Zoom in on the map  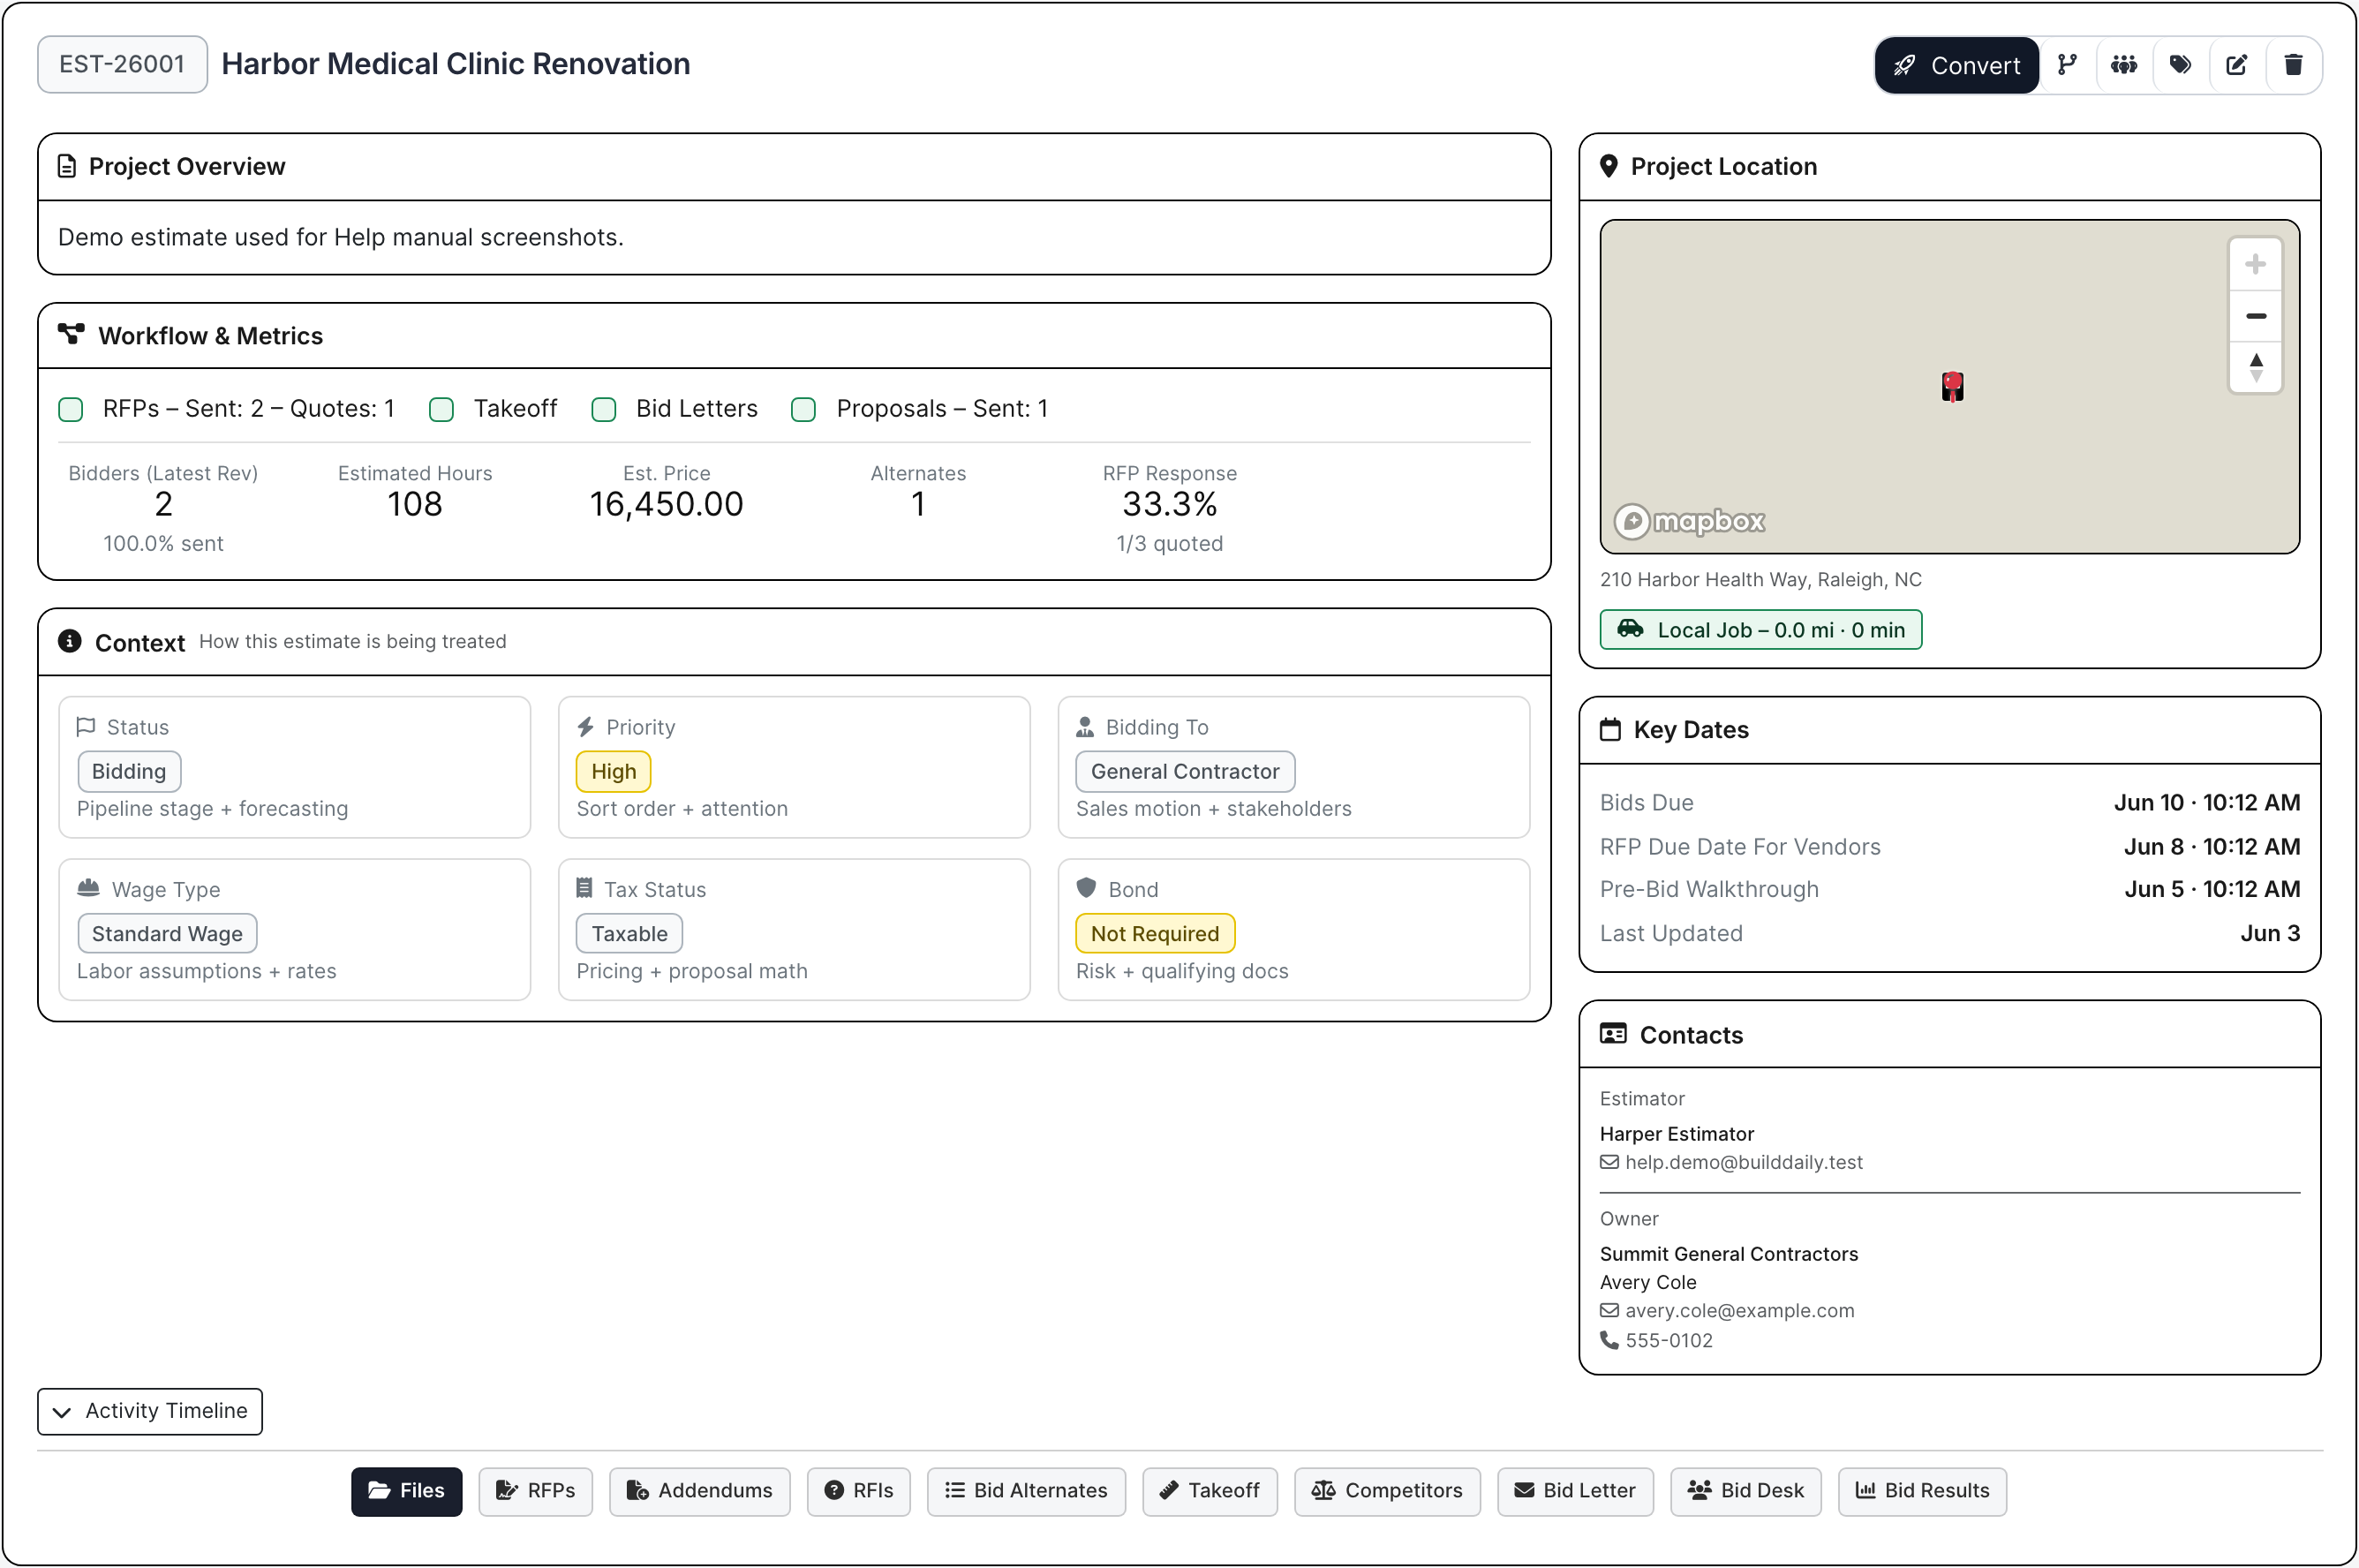click(2255, 264)
